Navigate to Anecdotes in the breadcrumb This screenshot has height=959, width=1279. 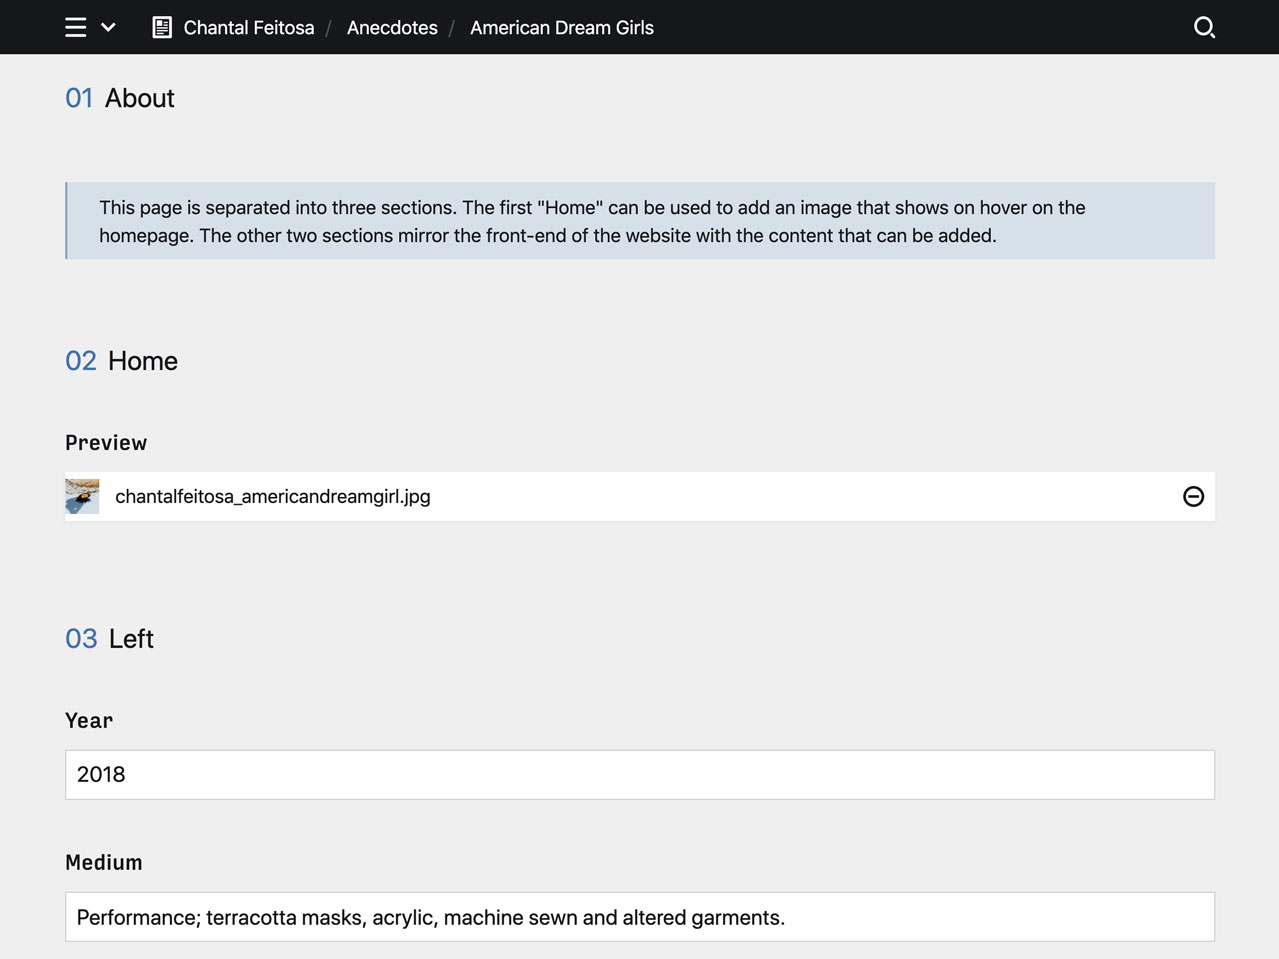(x=392, y=27)
